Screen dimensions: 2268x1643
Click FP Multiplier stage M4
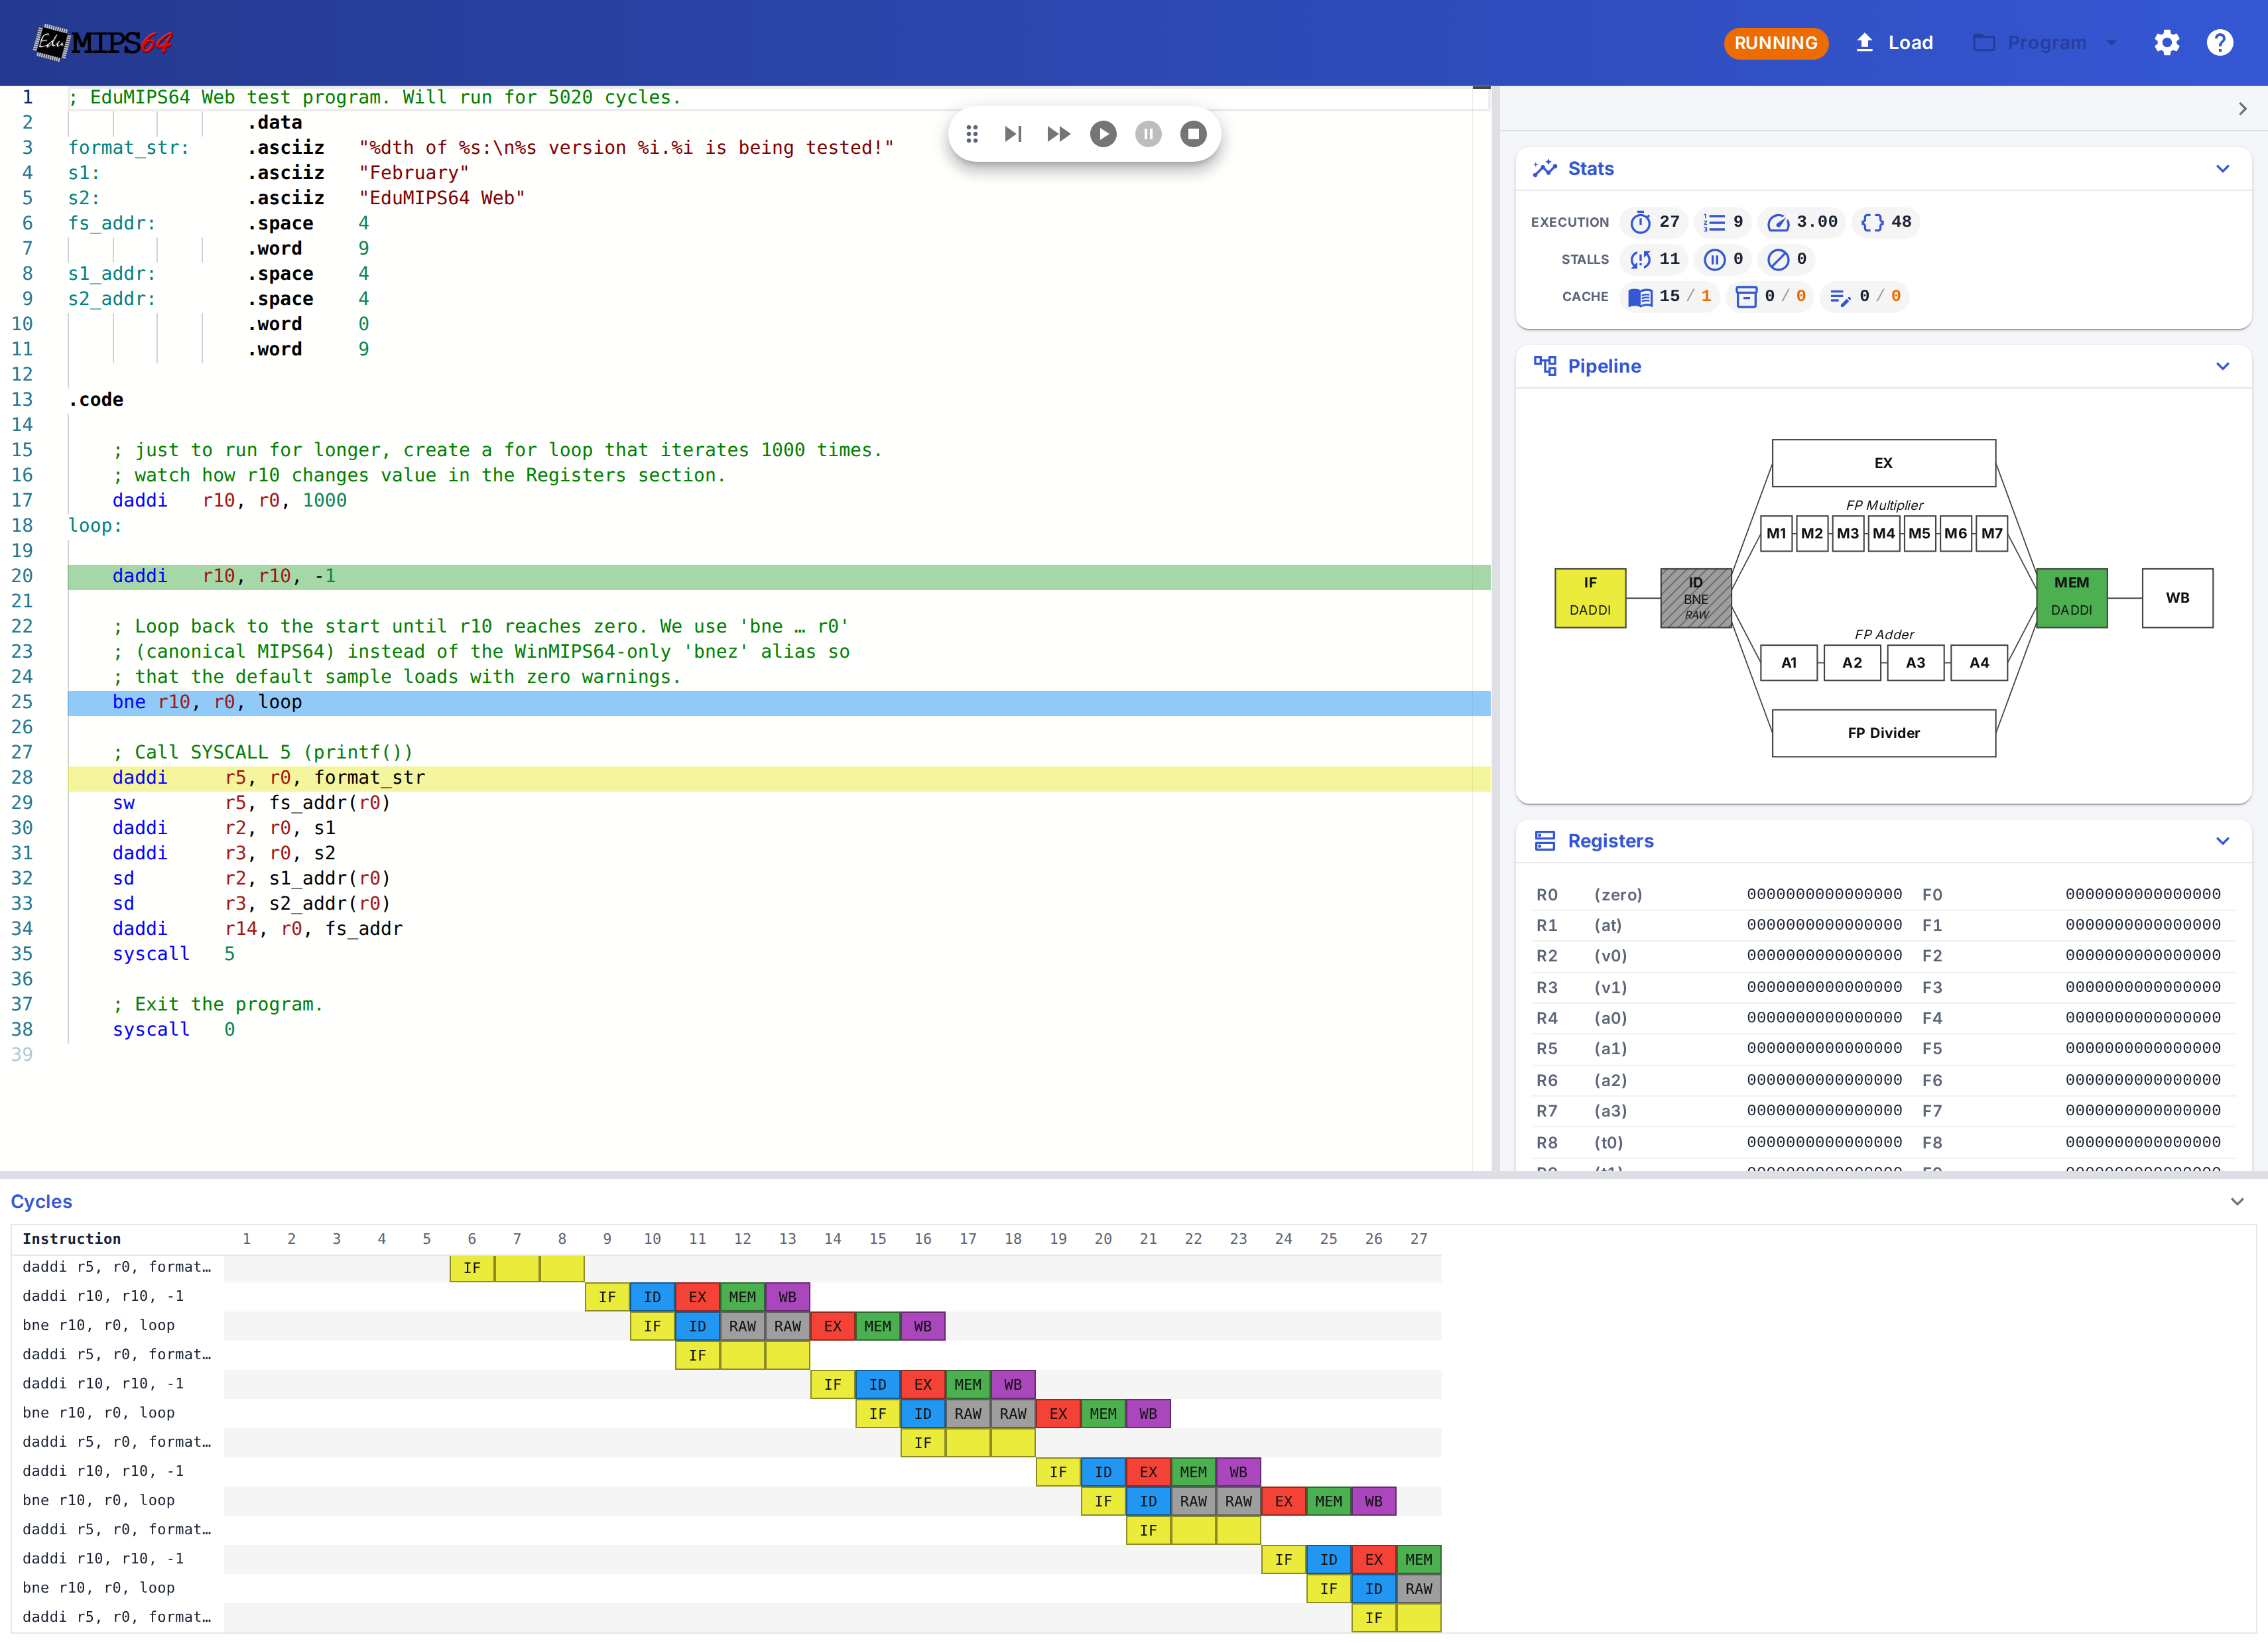pos(1884,534)
